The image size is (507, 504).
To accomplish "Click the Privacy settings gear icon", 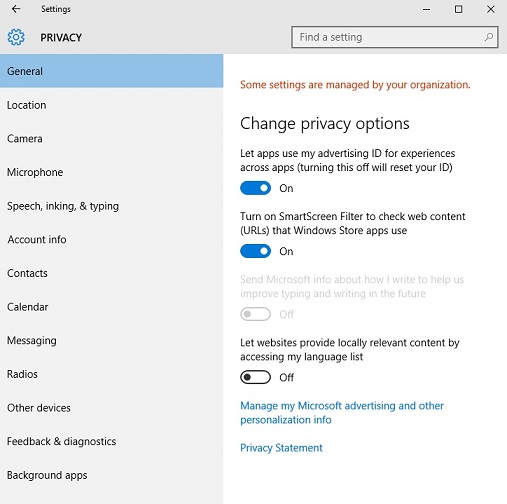I will (x=16, y=37).
